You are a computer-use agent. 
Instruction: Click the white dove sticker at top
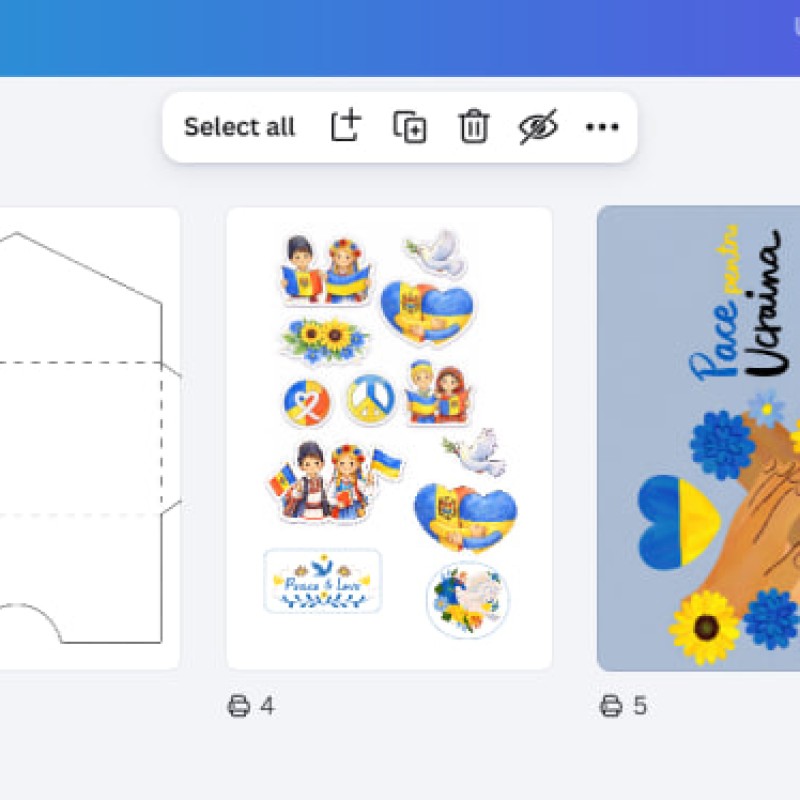pos(436,254)
